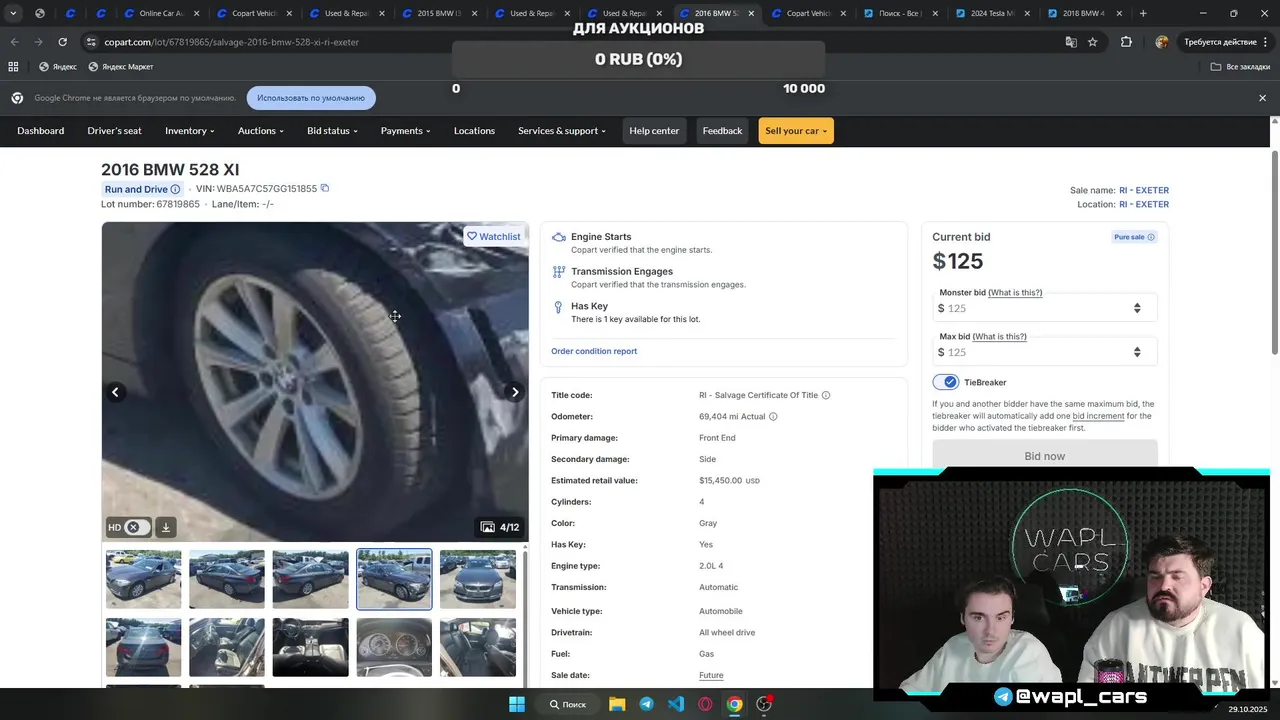
Task: Switch to the Online Car Au browser tab
Action: [160, 14]
